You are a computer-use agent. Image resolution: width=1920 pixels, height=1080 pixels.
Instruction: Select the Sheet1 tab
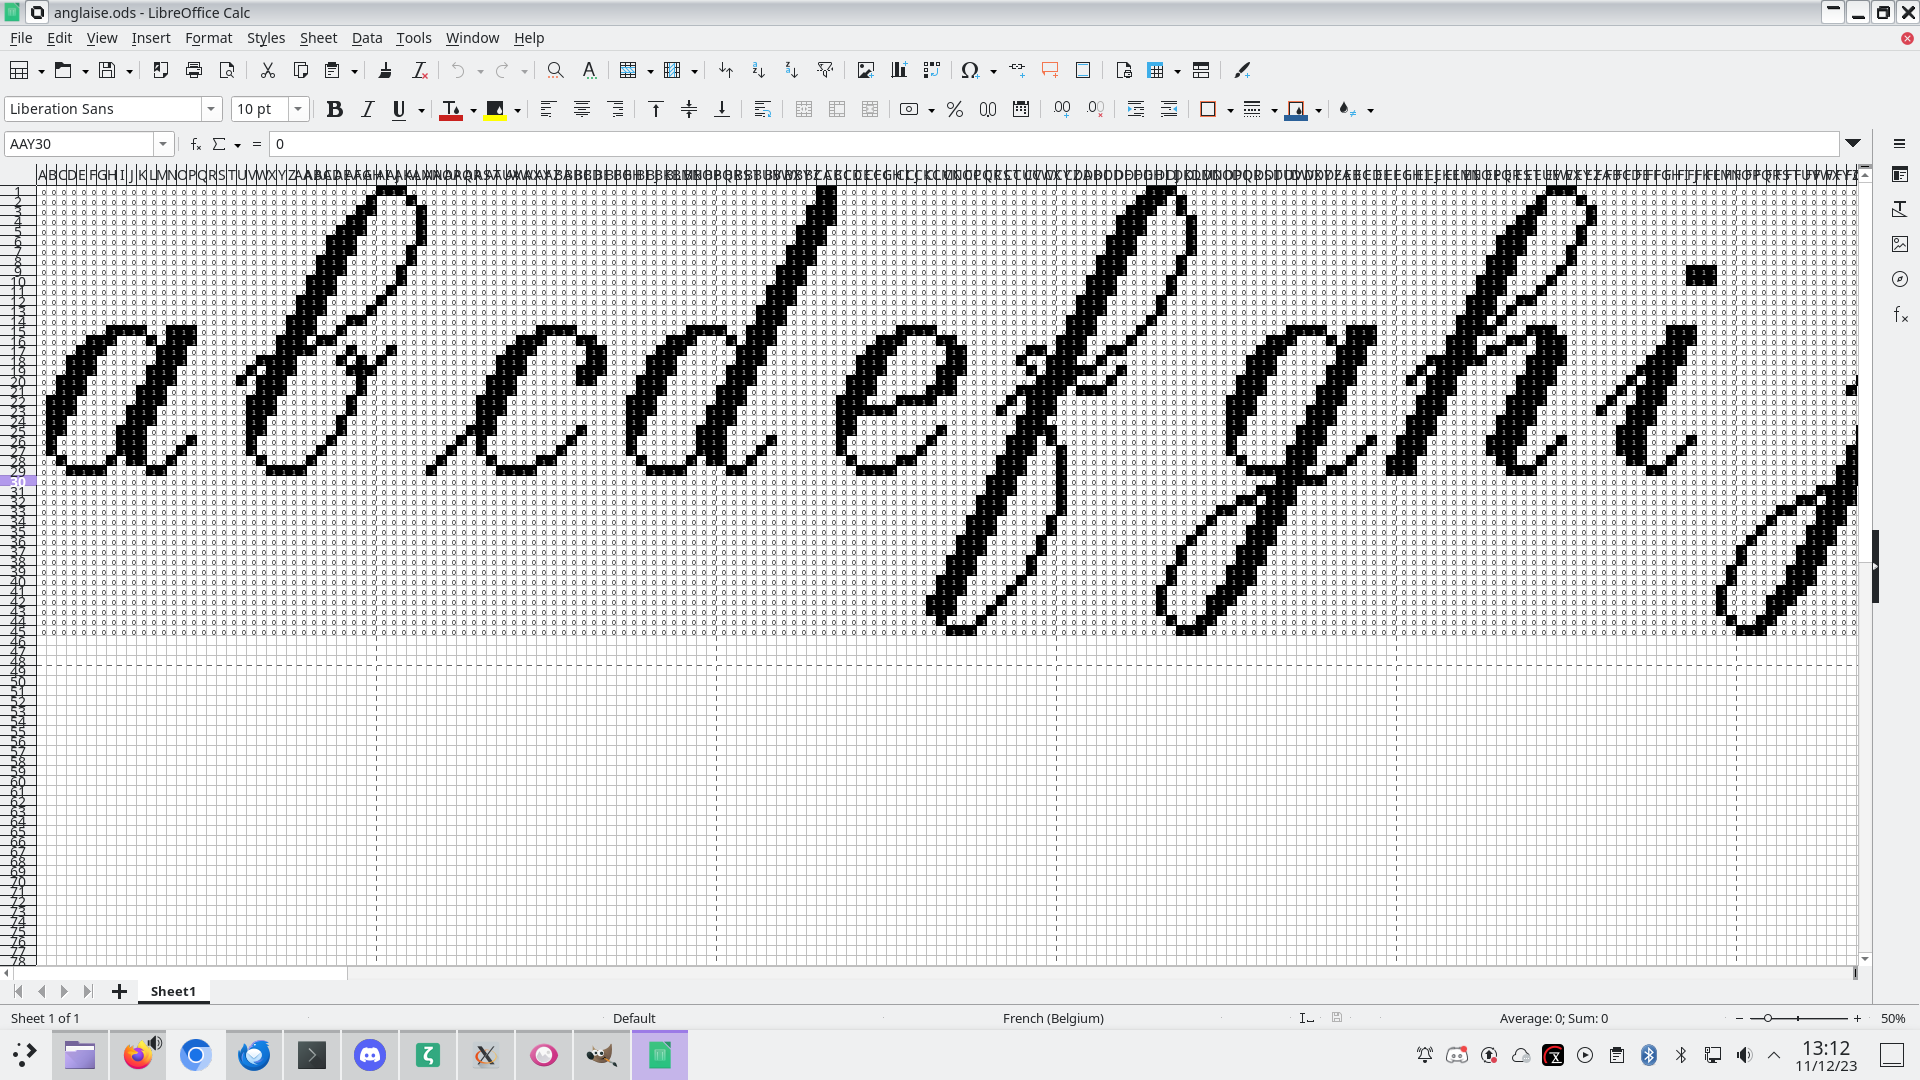point(173,991)
